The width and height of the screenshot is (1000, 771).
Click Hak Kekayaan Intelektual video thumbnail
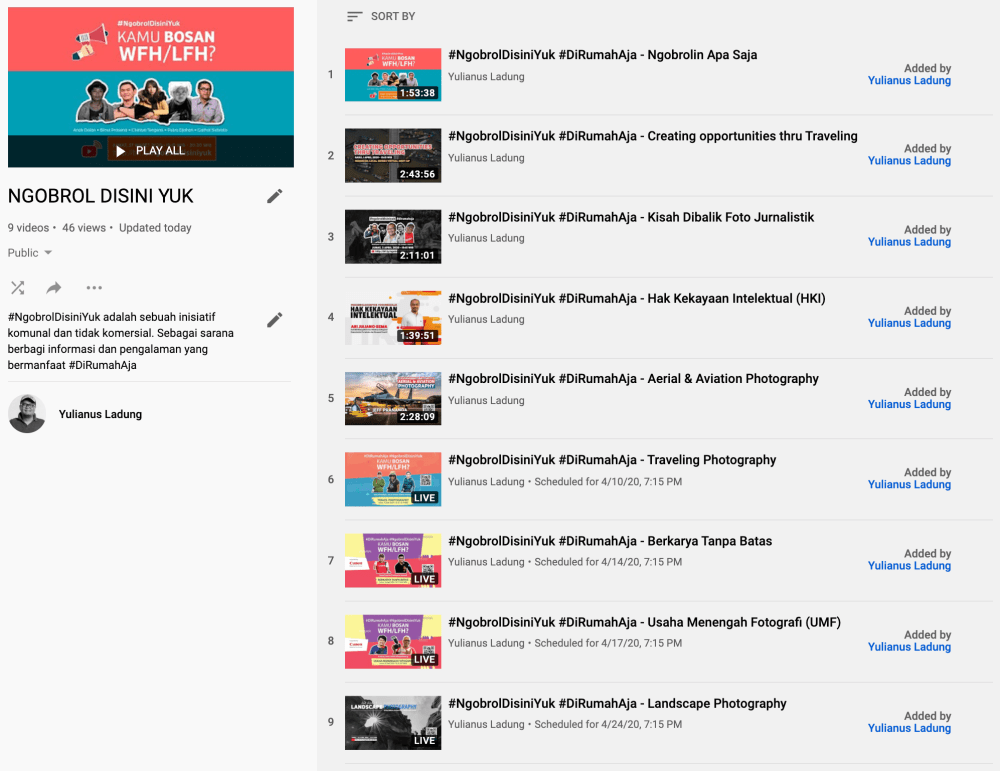pyautogui.click(x=393, y=318)
